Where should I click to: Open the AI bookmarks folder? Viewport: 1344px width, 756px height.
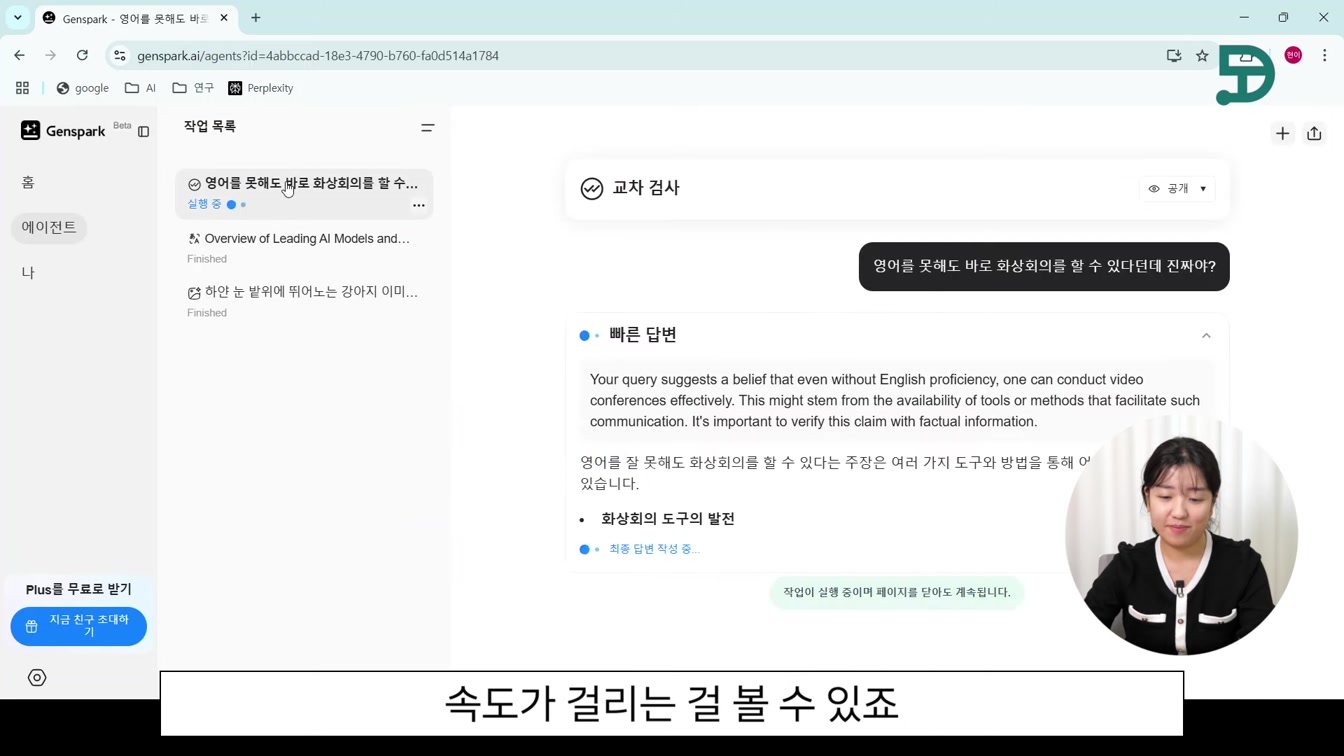pyautogui.click(x=140, y=88)
